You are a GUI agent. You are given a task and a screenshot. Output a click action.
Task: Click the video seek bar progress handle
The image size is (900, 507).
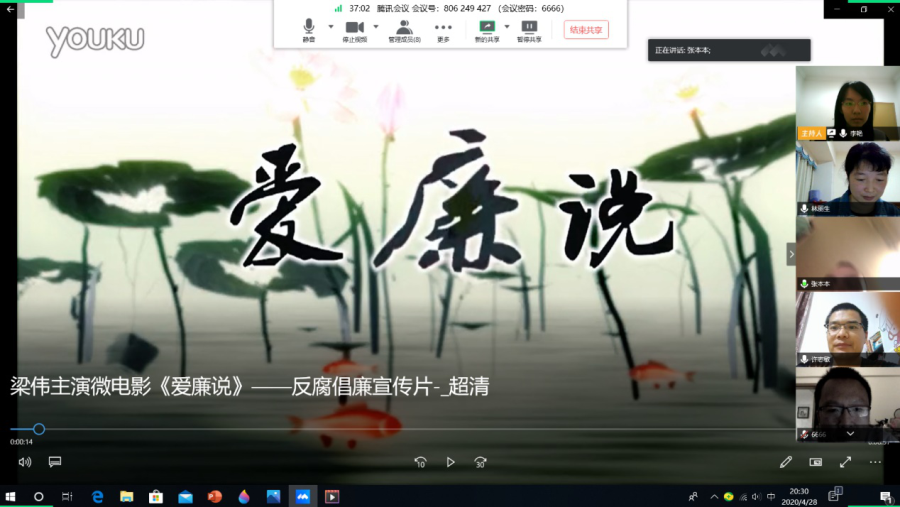click(39, 429)
